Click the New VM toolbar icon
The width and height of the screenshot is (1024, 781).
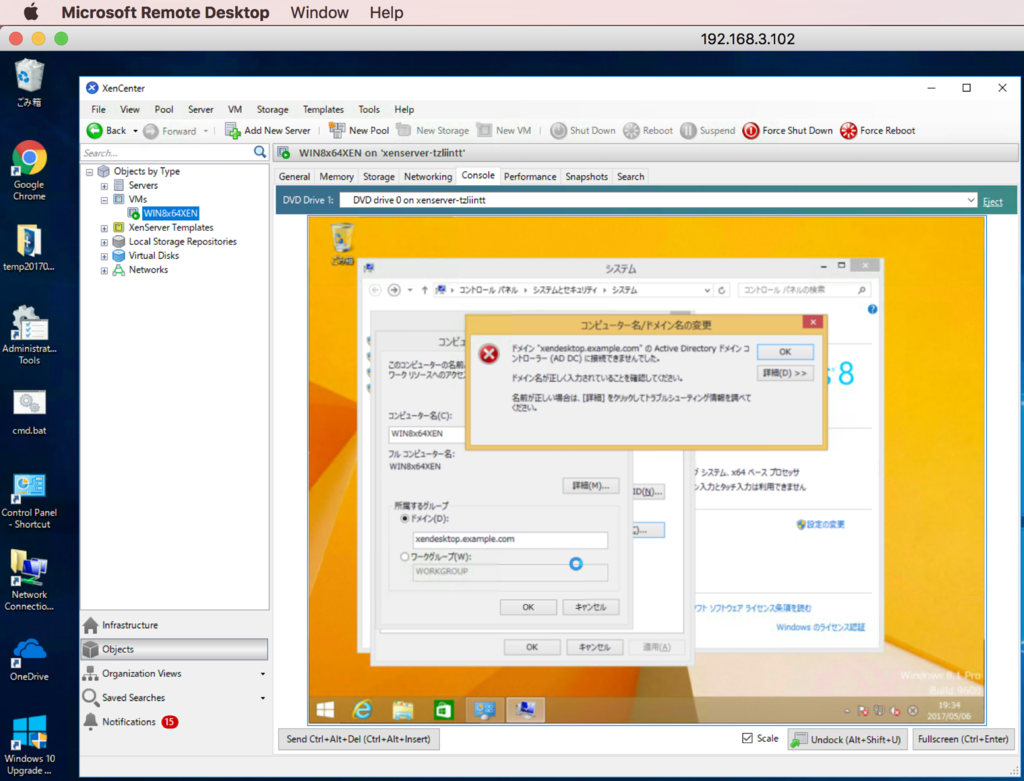(484, 130)
